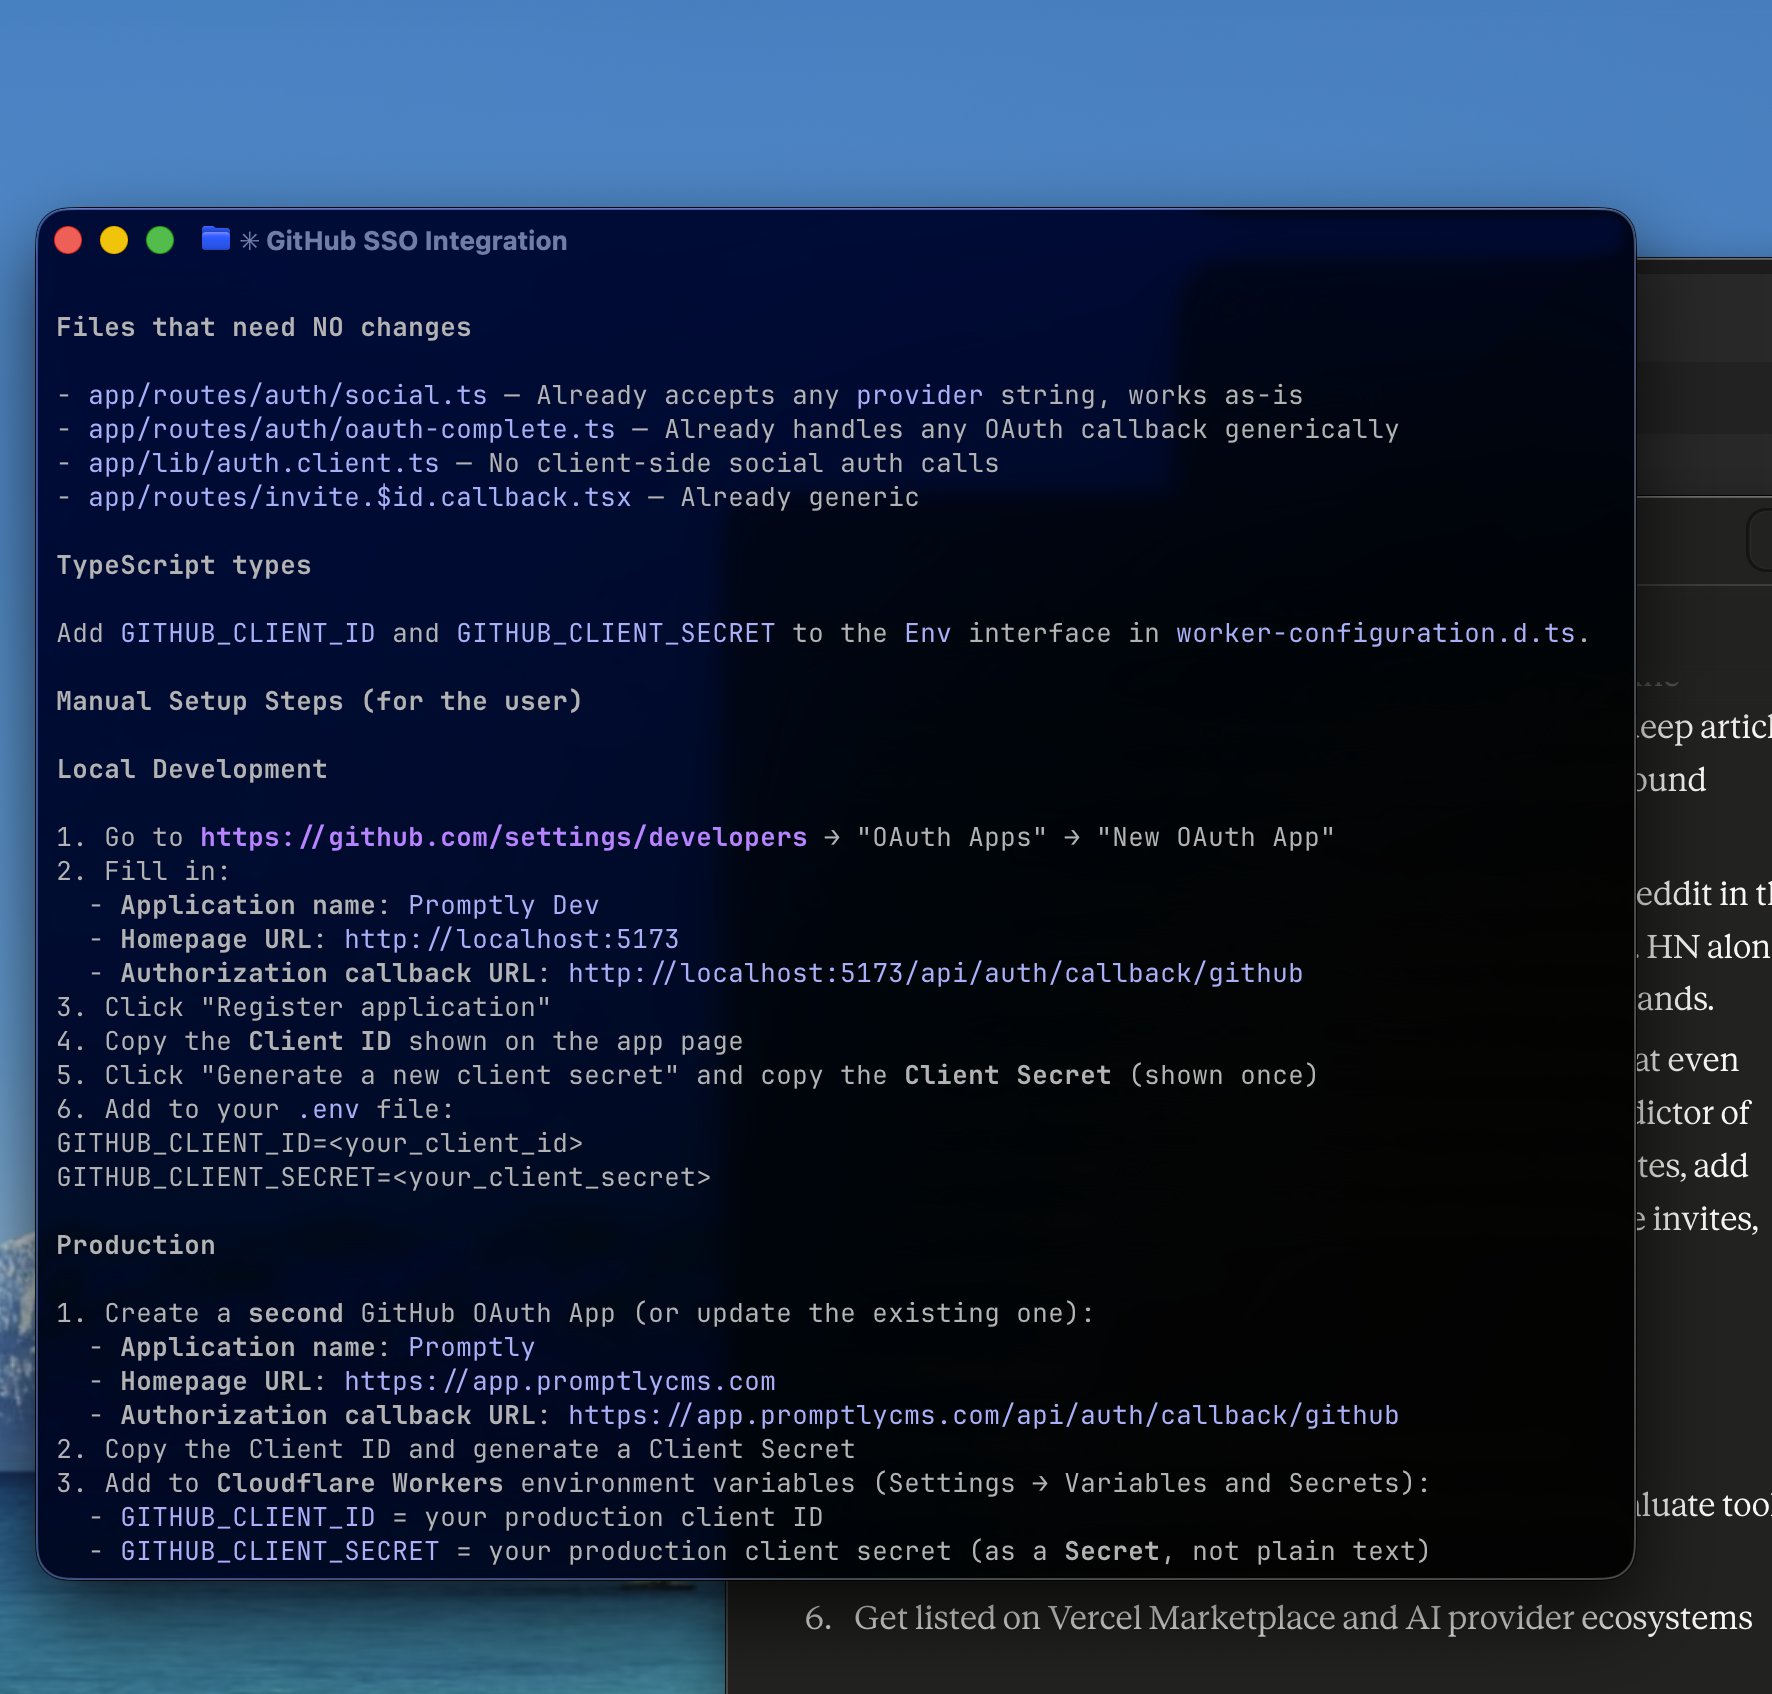Viewport: 1772px width, 1694px height.
Task: Click '.env' in step six
Action: pos(328,1109)
